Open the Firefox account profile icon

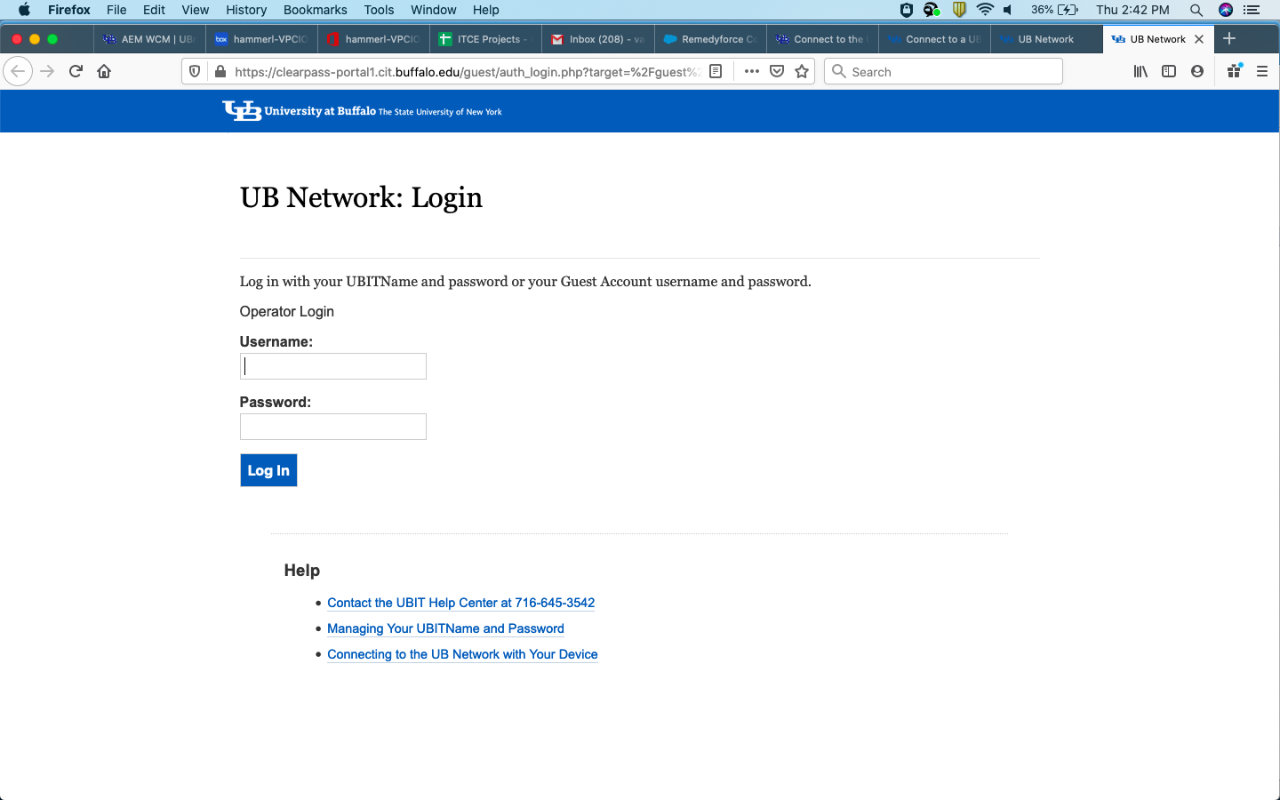pos(1196,71)
